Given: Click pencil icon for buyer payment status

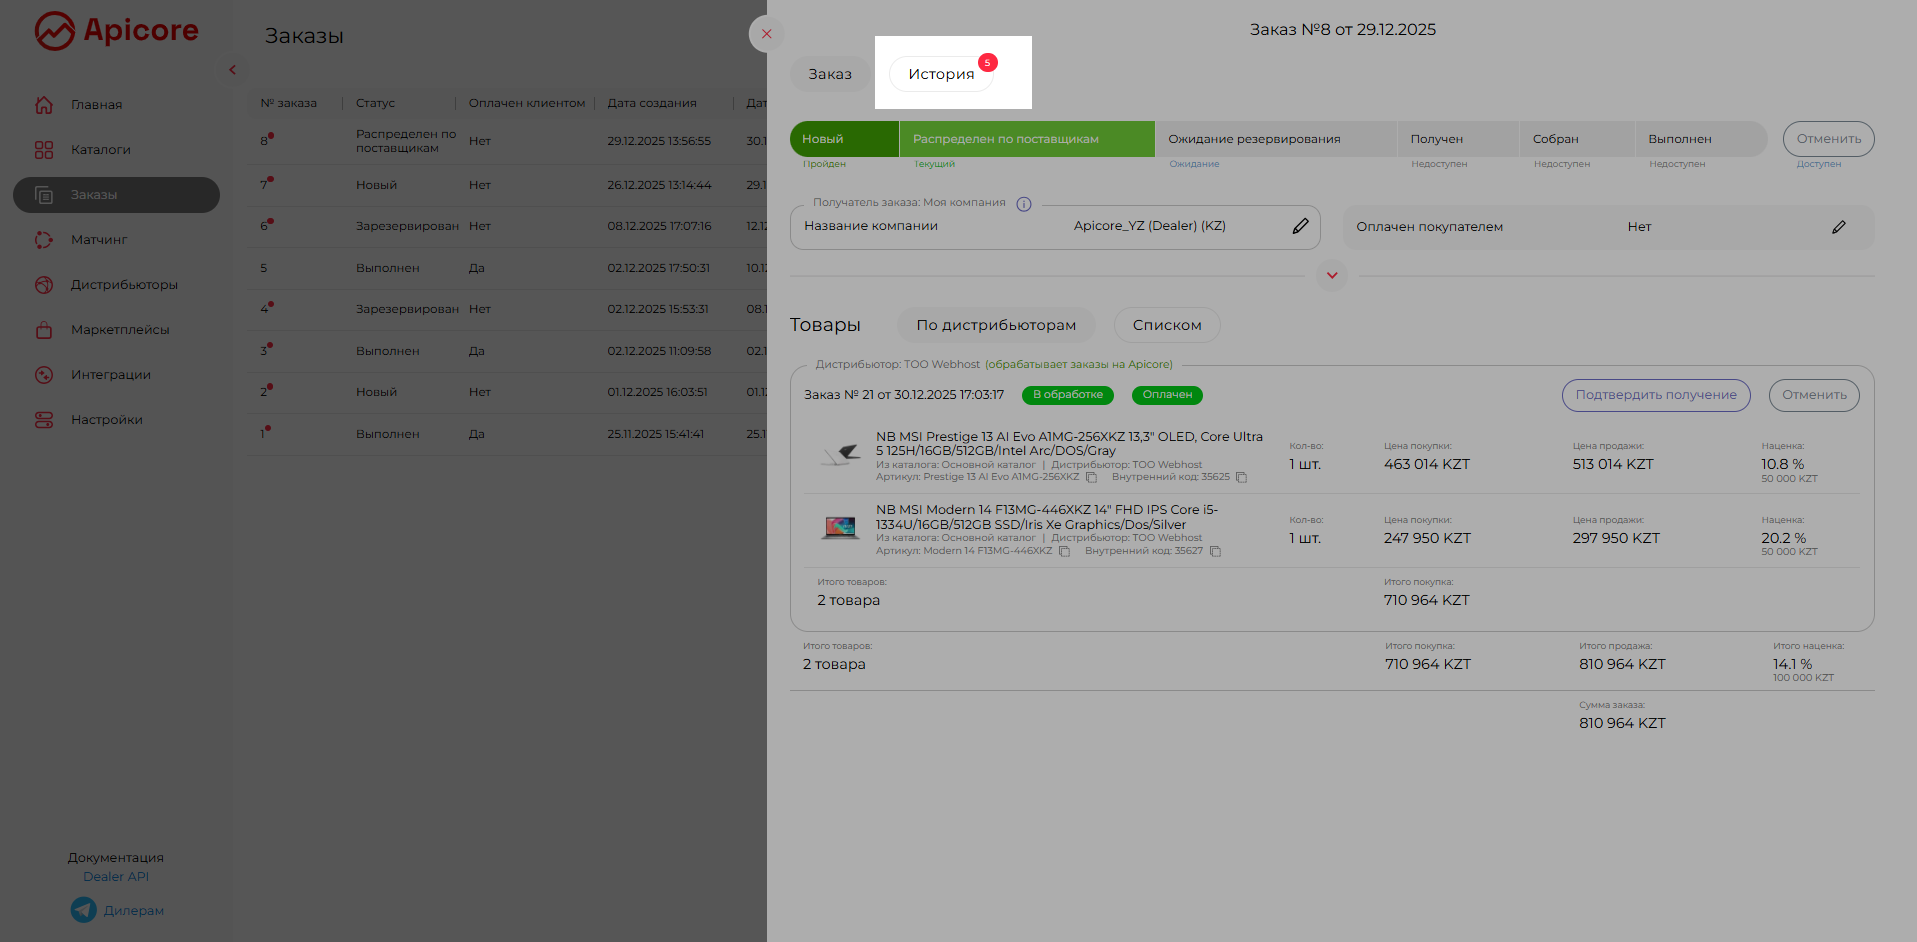Looking at the screenshot, I should click(x=1838, y=227).
